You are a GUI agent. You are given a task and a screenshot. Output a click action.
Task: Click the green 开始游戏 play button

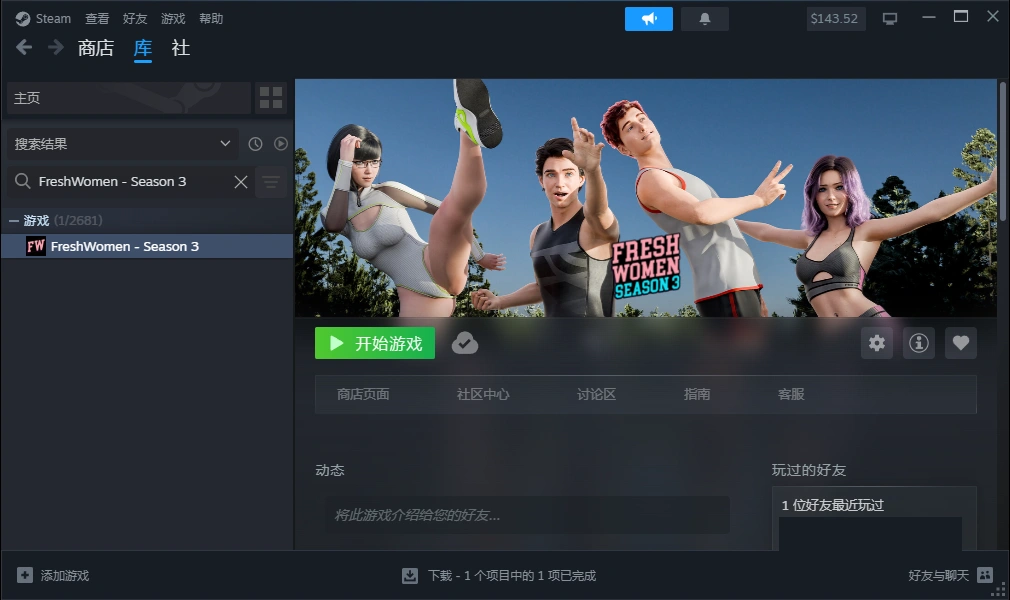pos(375,344)
